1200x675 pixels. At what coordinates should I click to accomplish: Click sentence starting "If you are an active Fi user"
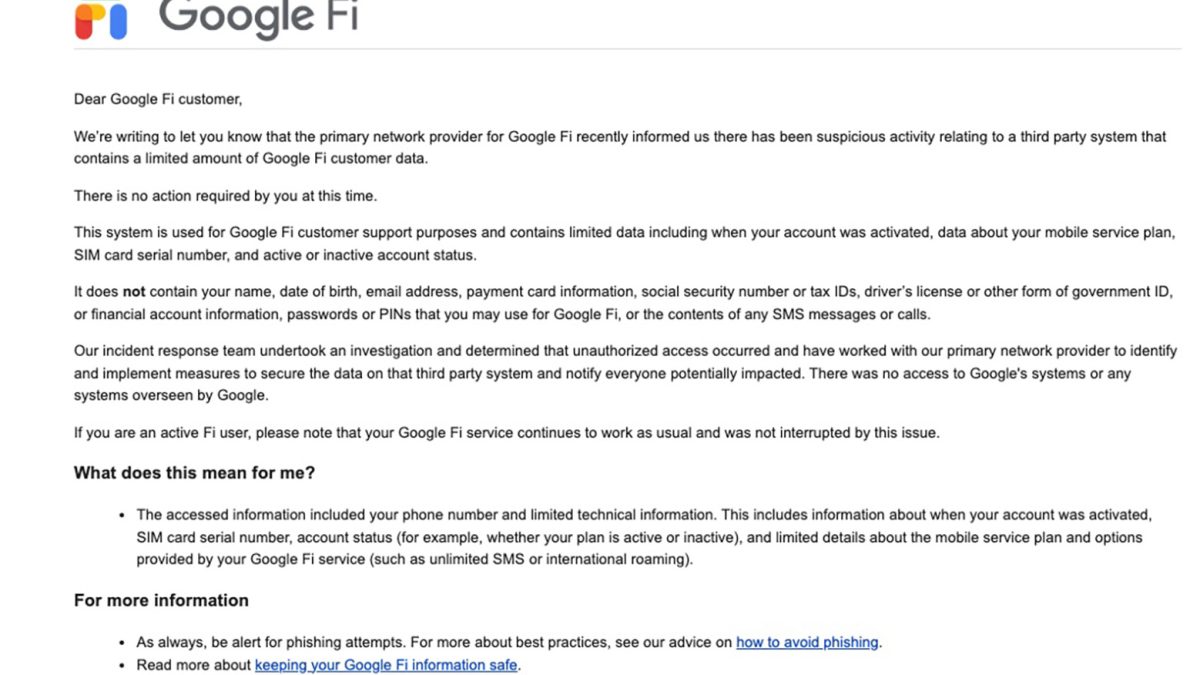click(x=507, y=433)
